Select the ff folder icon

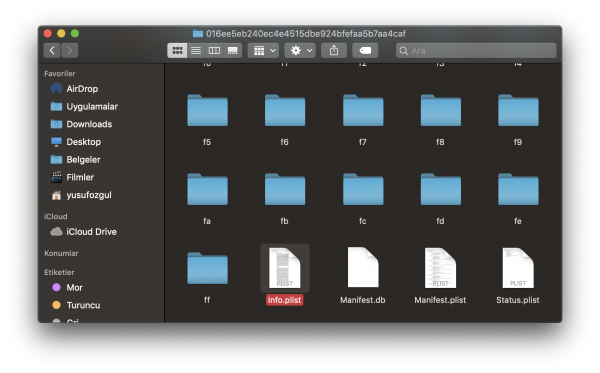pyautogui.click(x=207, y=268)
